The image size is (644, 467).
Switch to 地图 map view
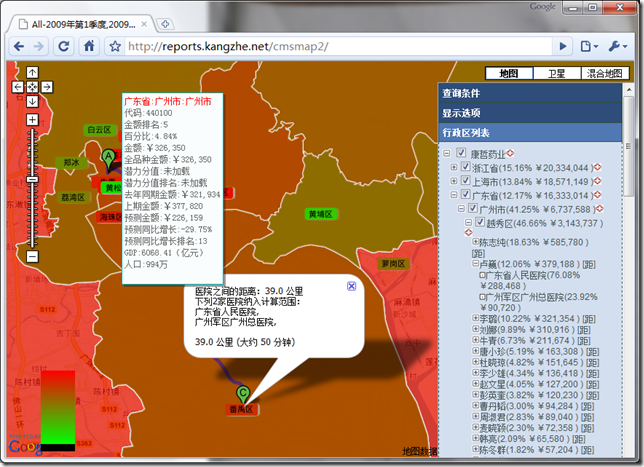[x=509, y=74]
